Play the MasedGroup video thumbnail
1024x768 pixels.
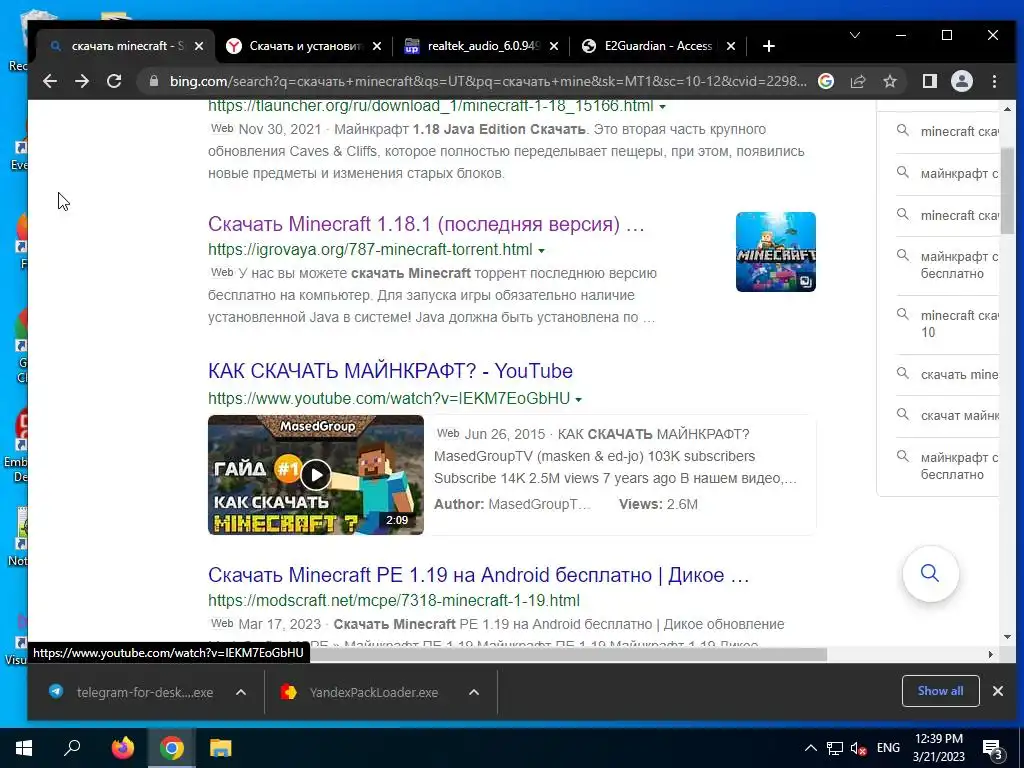click(x=315, y=475)
